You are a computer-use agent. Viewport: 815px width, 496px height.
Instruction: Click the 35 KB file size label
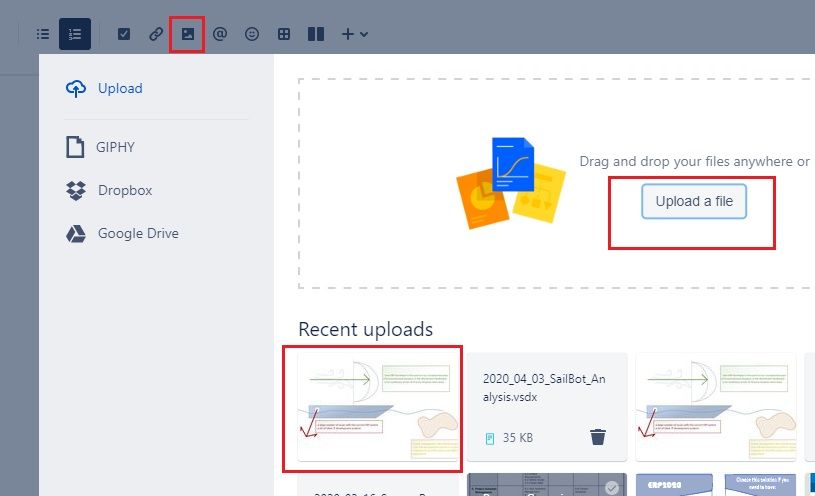518,438
